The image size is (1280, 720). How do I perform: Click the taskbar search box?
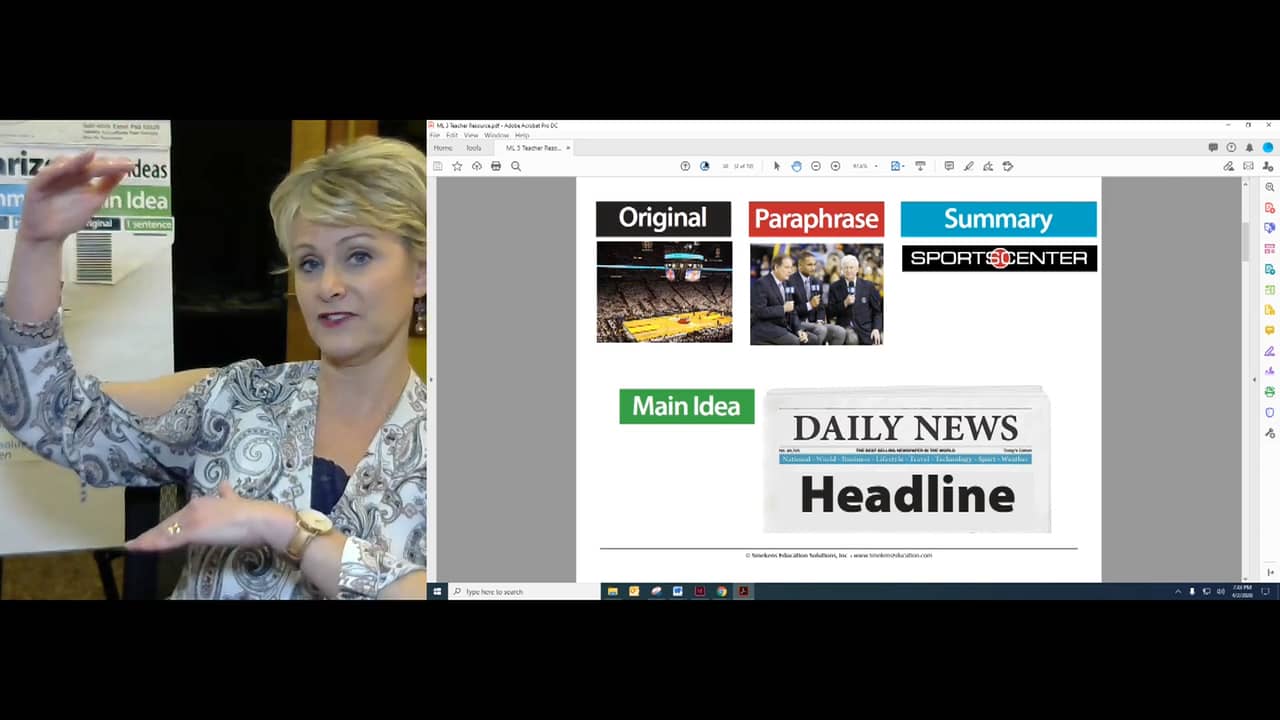tap(524, 591)
